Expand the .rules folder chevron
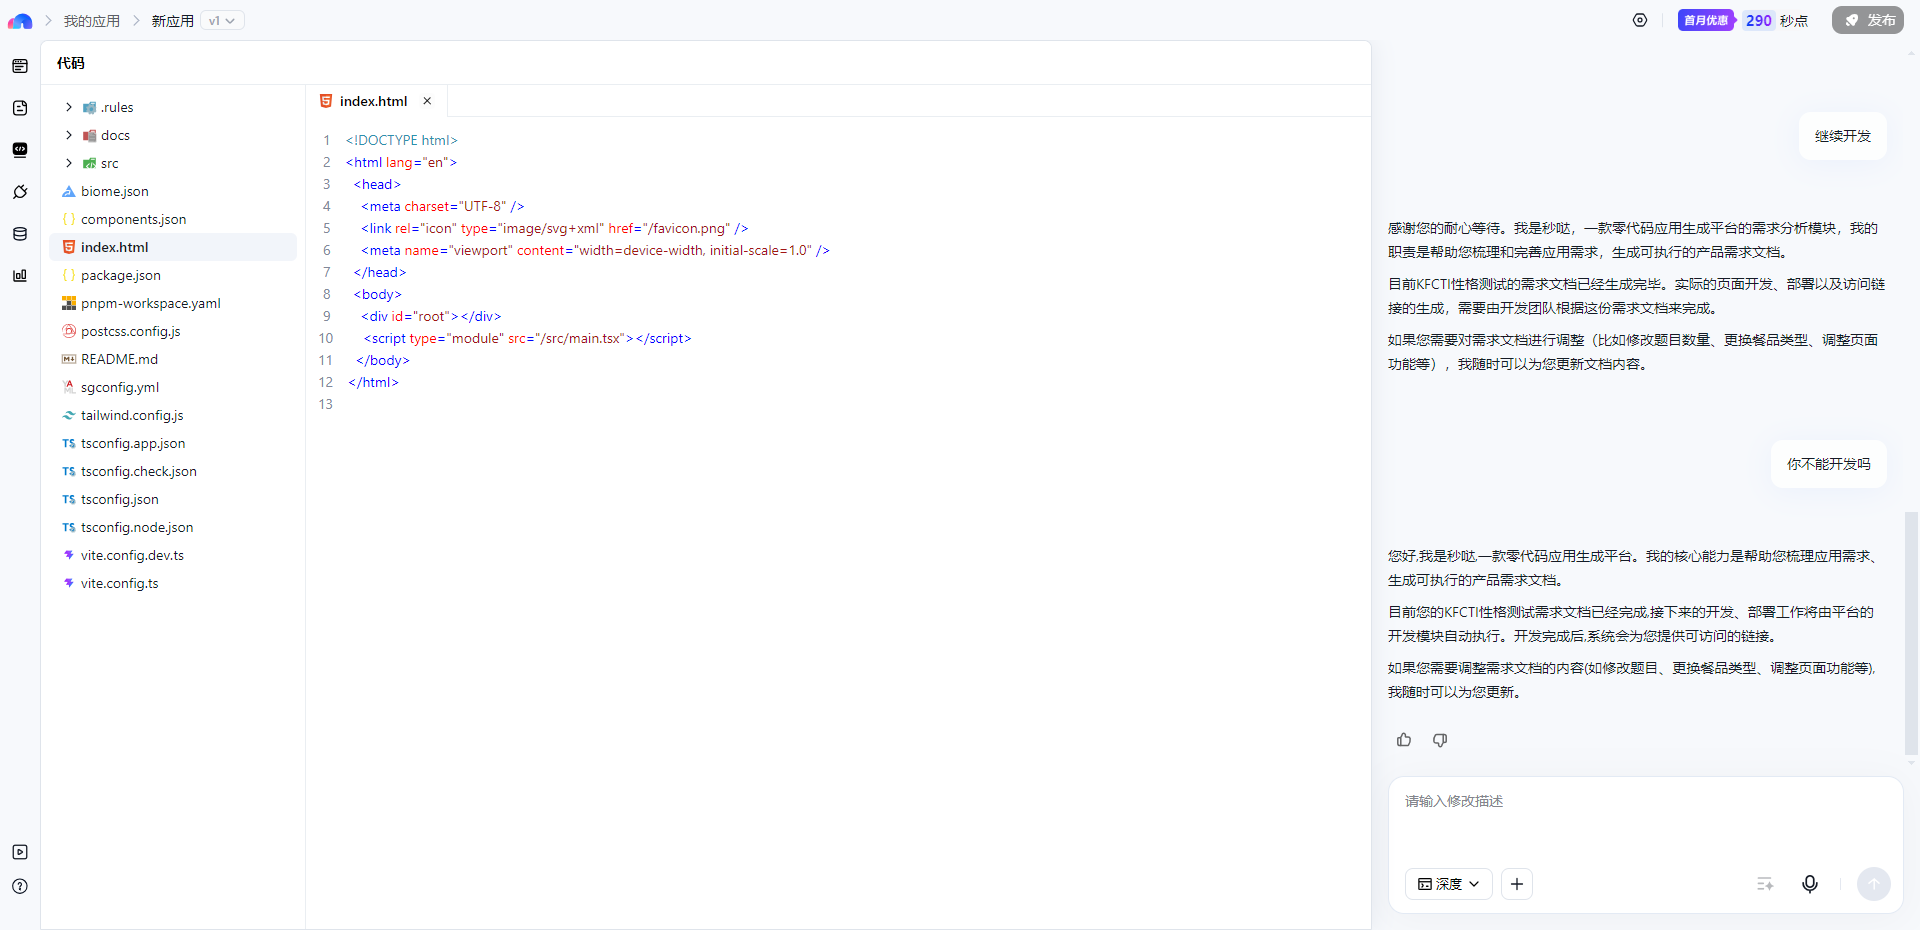This screenshot has width=1920, height=930. [69, 107]
